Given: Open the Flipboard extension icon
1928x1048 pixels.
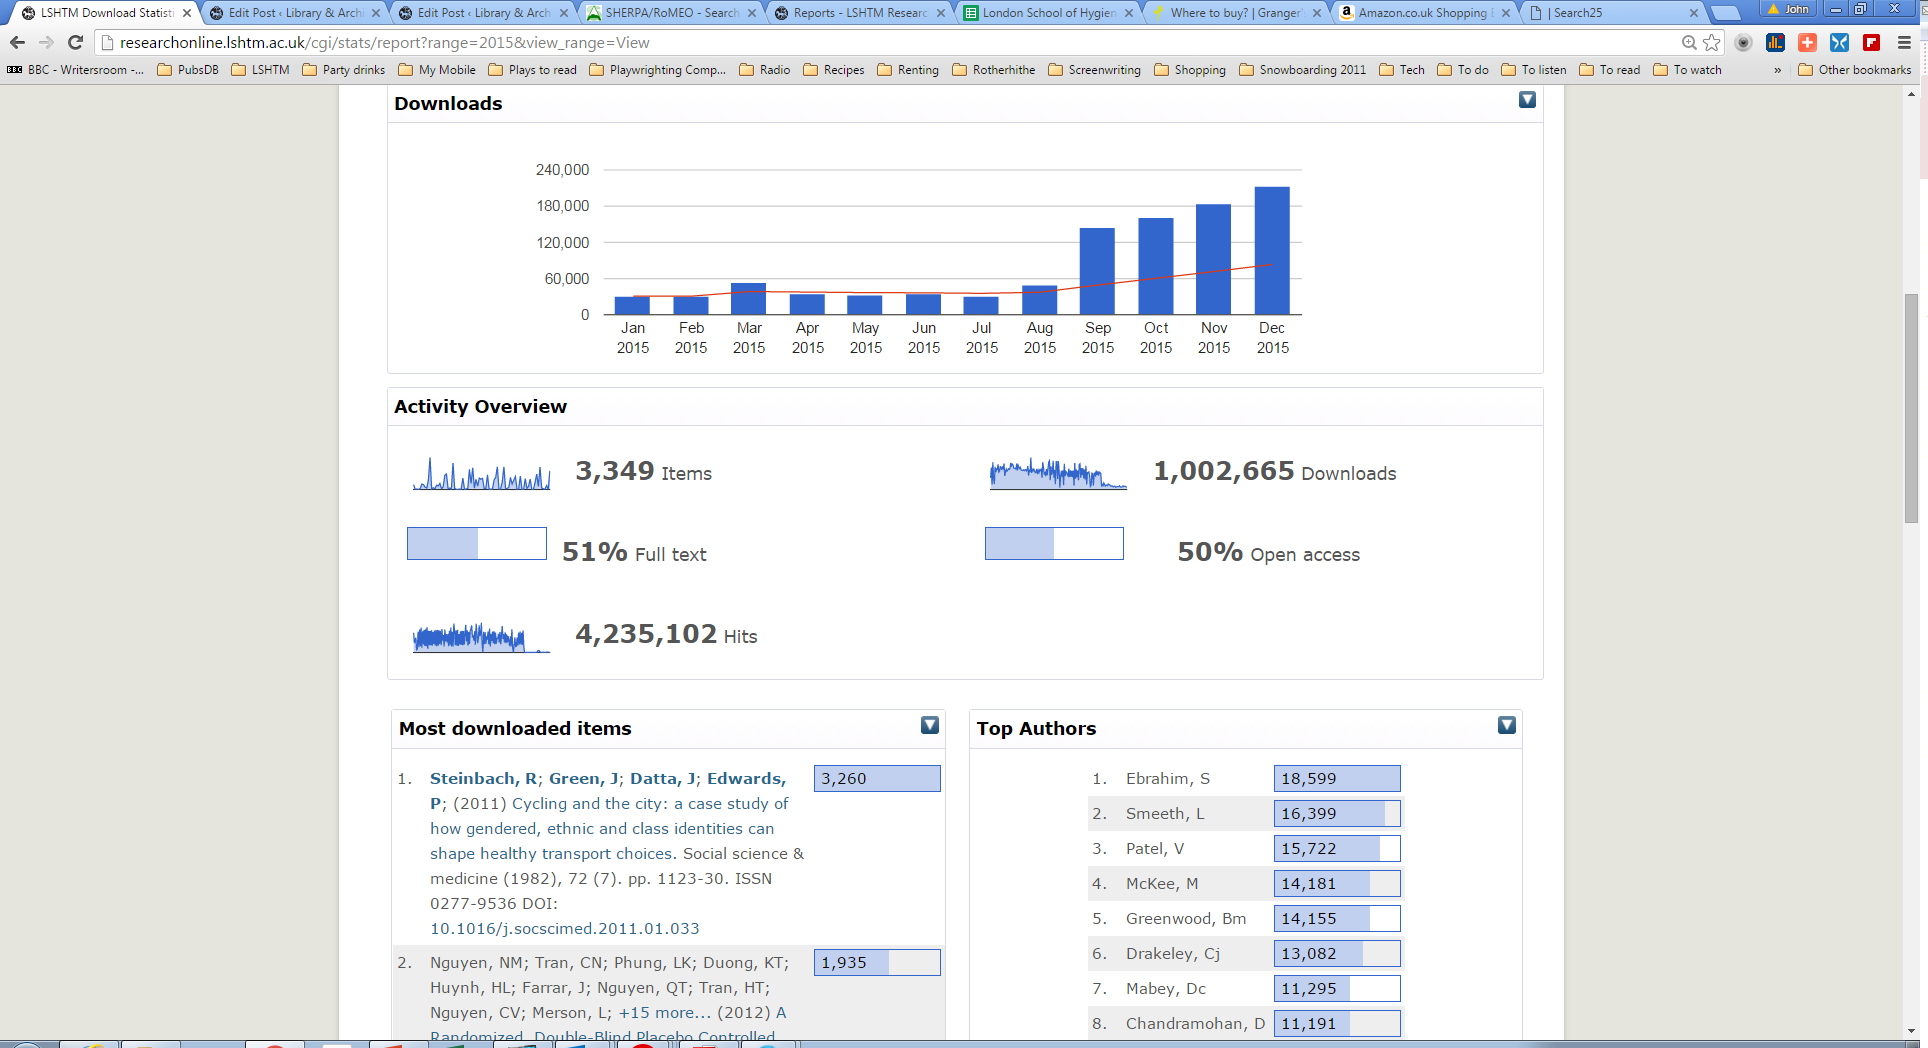Looking at the screenshot, I should [x=1871, y=42].
